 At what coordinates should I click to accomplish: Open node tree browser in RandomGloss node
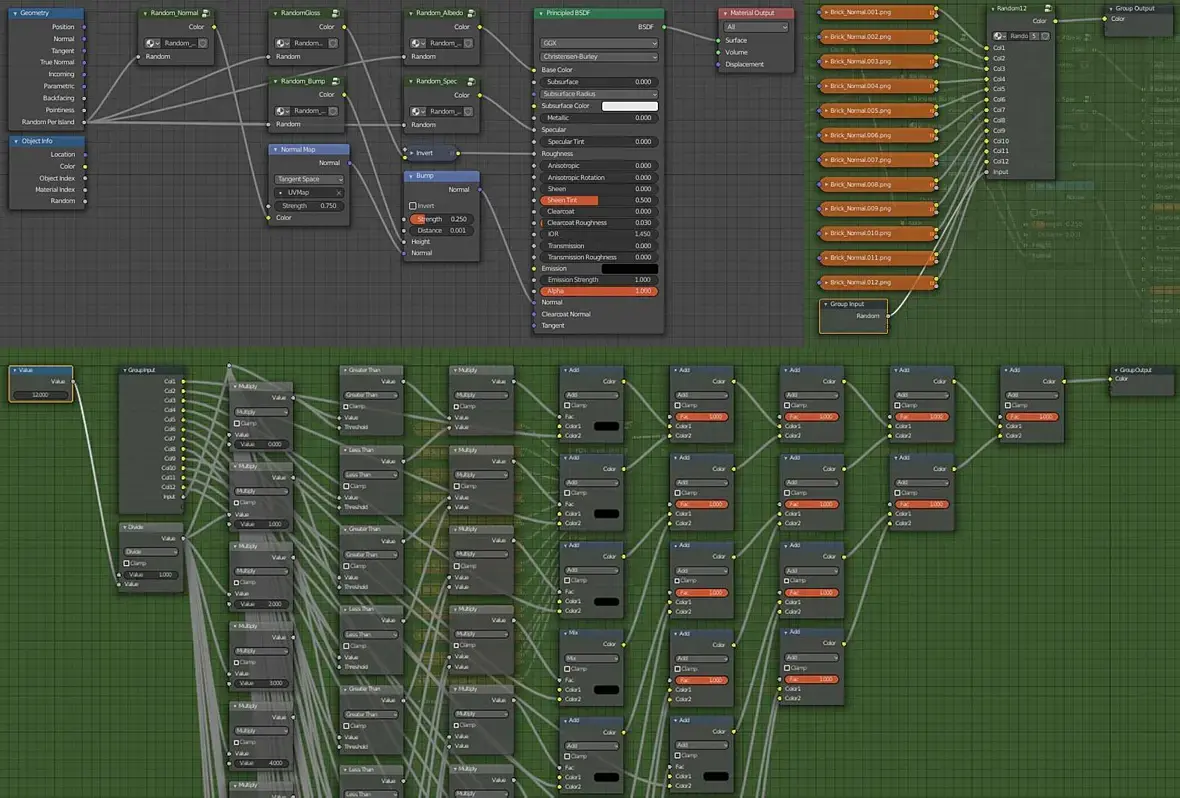tap(282, 43)
